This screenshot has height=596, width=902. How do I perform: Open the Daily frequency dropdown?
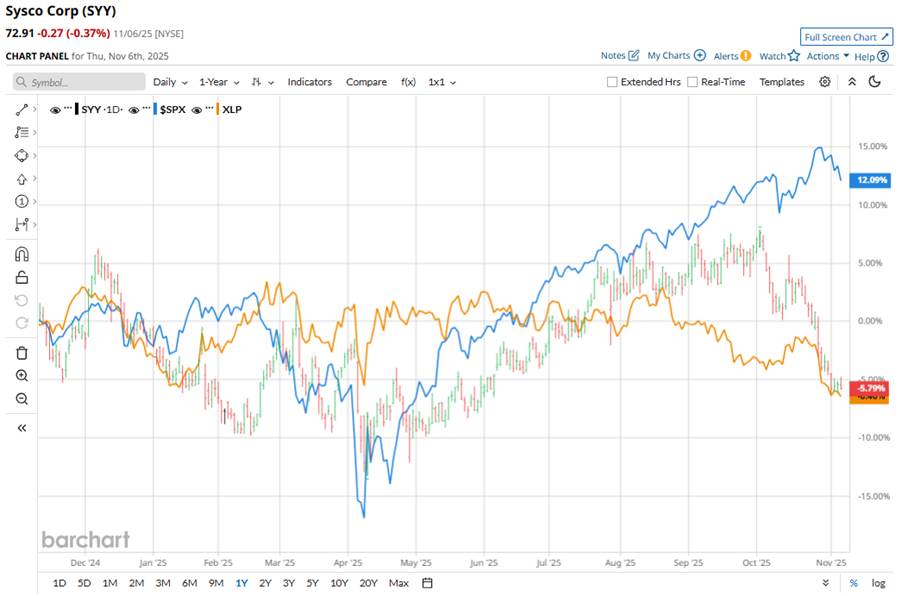click(169, 82)
